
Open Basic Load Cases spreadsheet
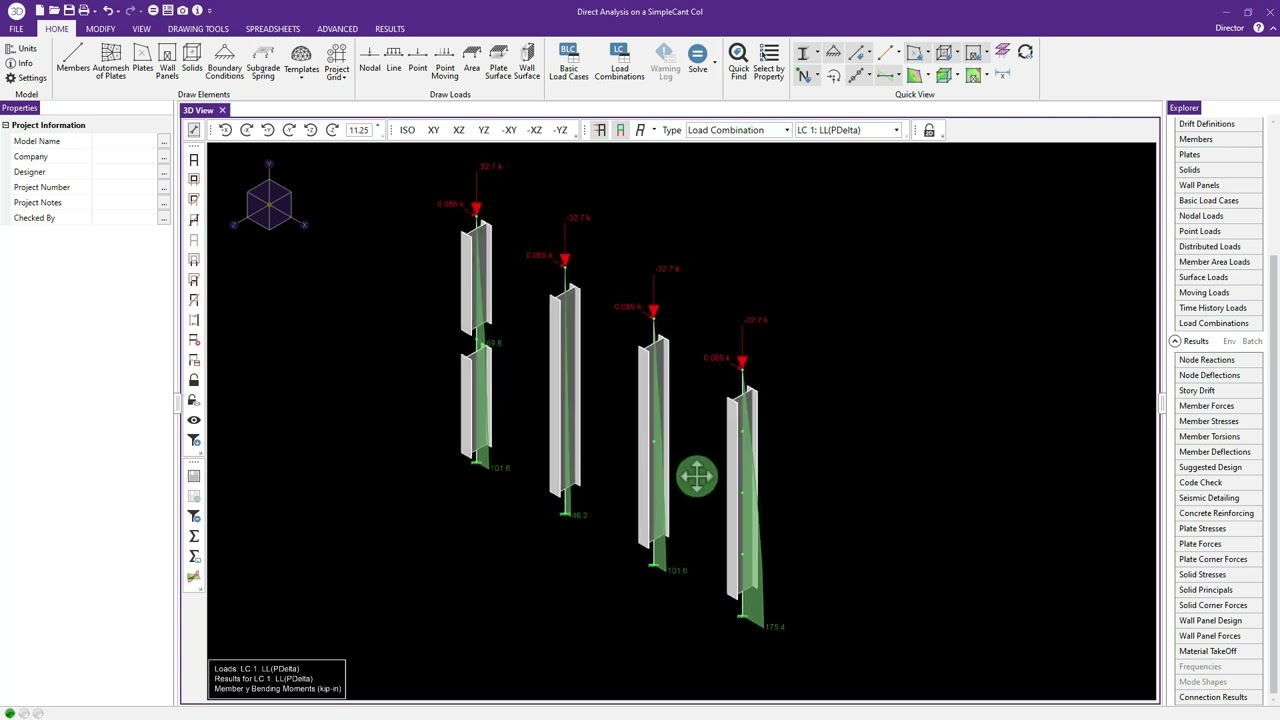click(x=569, y=61)
